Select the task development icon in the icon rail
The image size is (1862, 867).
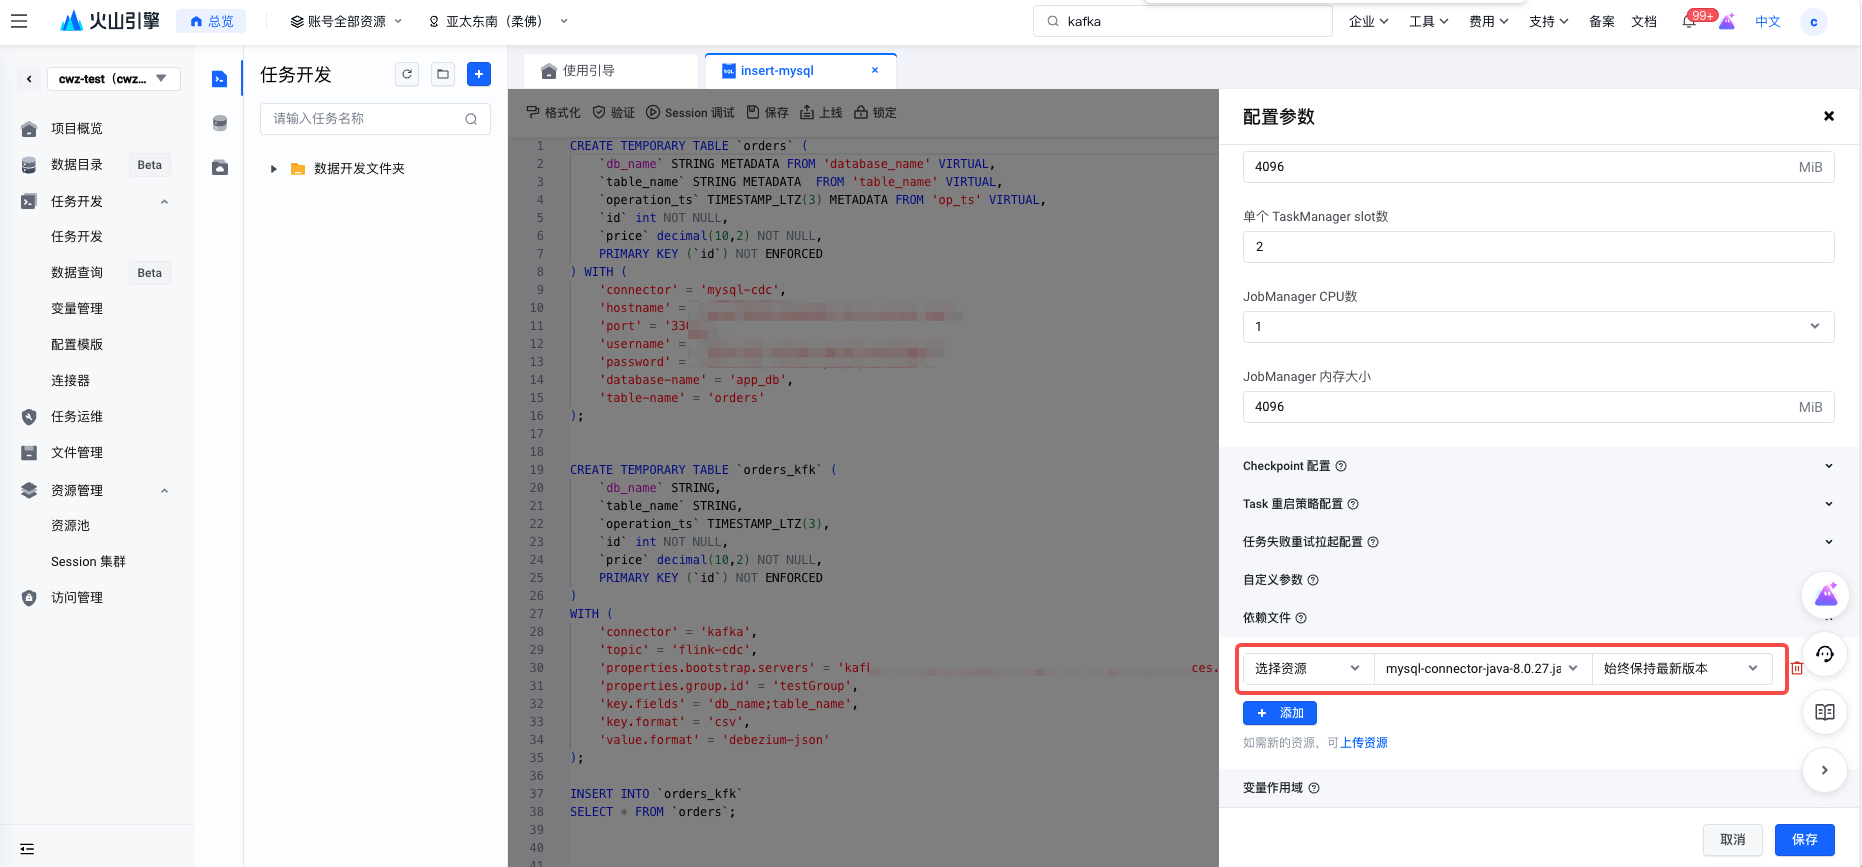click(x=220, y=79)
